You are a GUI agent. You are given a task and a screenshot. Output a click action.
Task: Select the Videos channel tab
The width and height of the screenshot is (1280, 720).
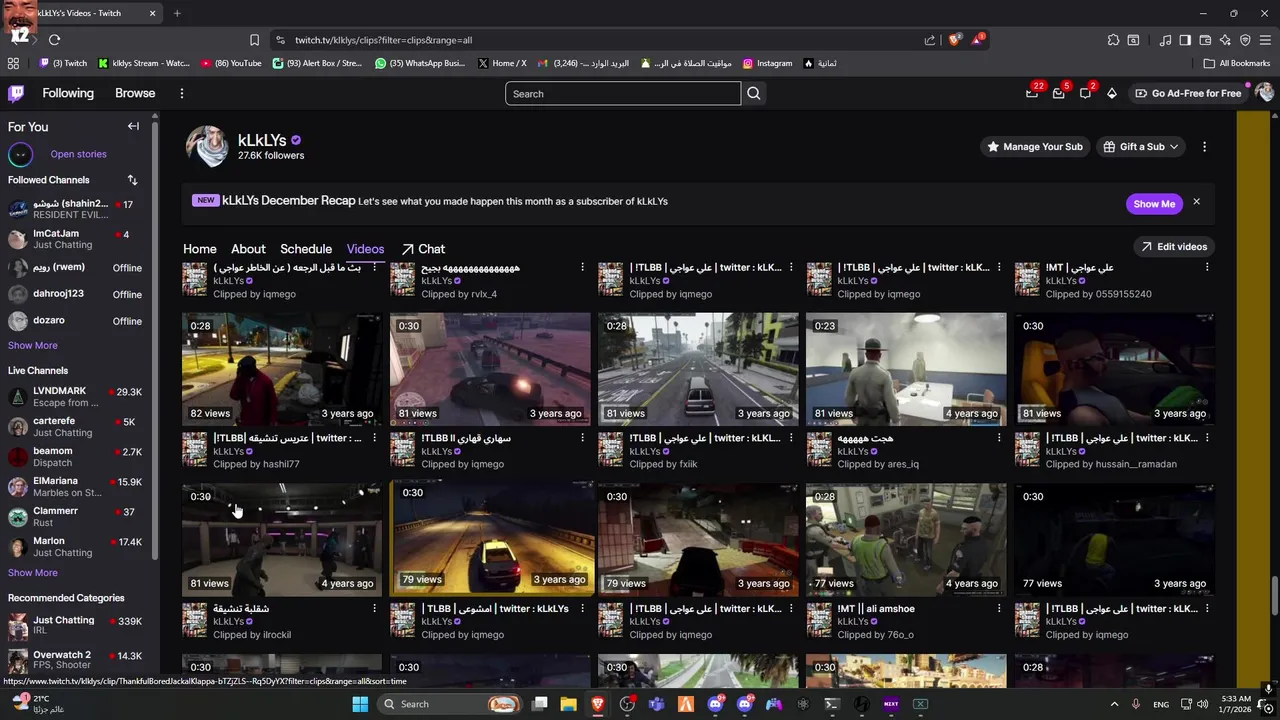(x=365, y=249)
